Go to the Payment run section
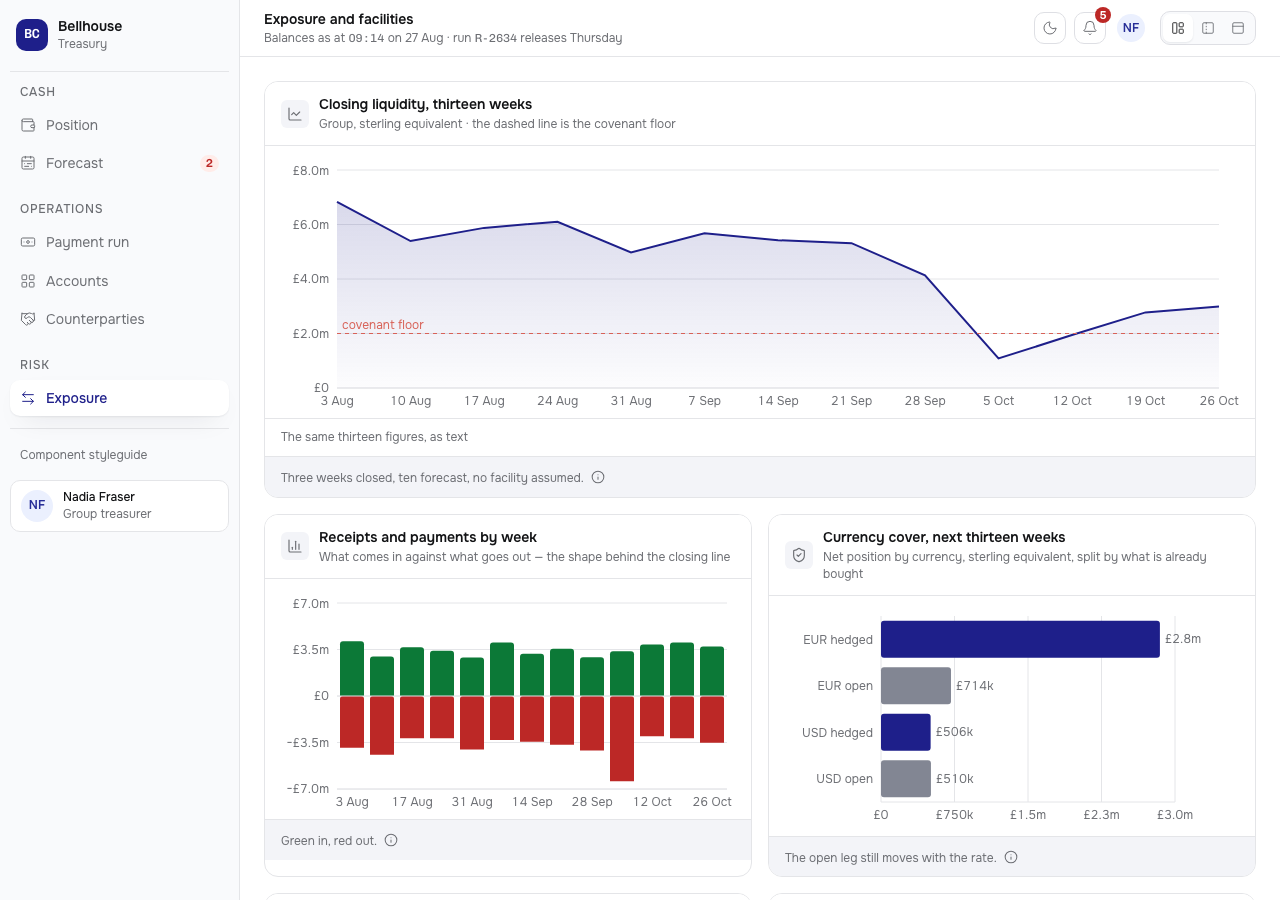Viewport: 1280px width, 900px height. (120, 242)
